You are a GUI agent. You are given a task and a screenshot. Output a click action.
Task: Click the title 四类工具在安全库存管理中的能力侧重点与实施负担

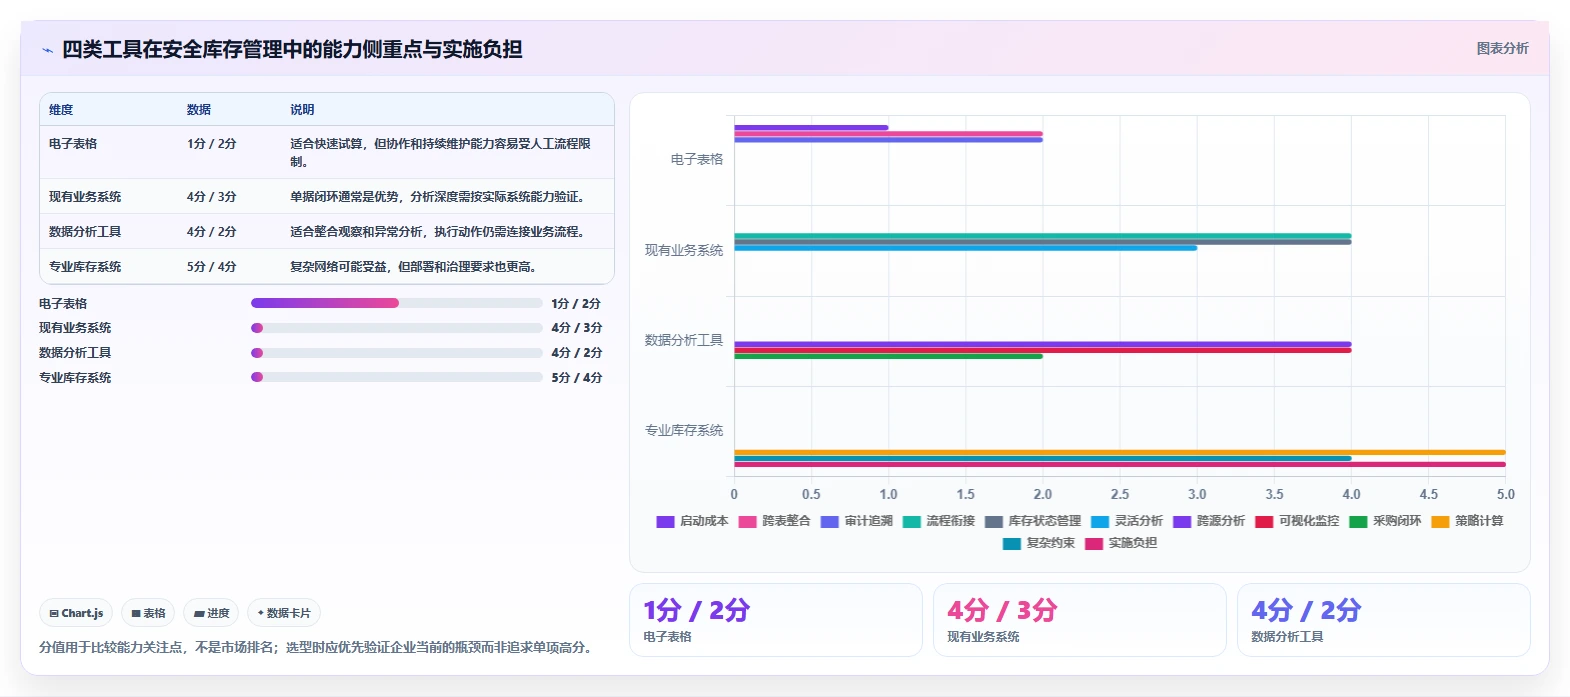[292, 49]
